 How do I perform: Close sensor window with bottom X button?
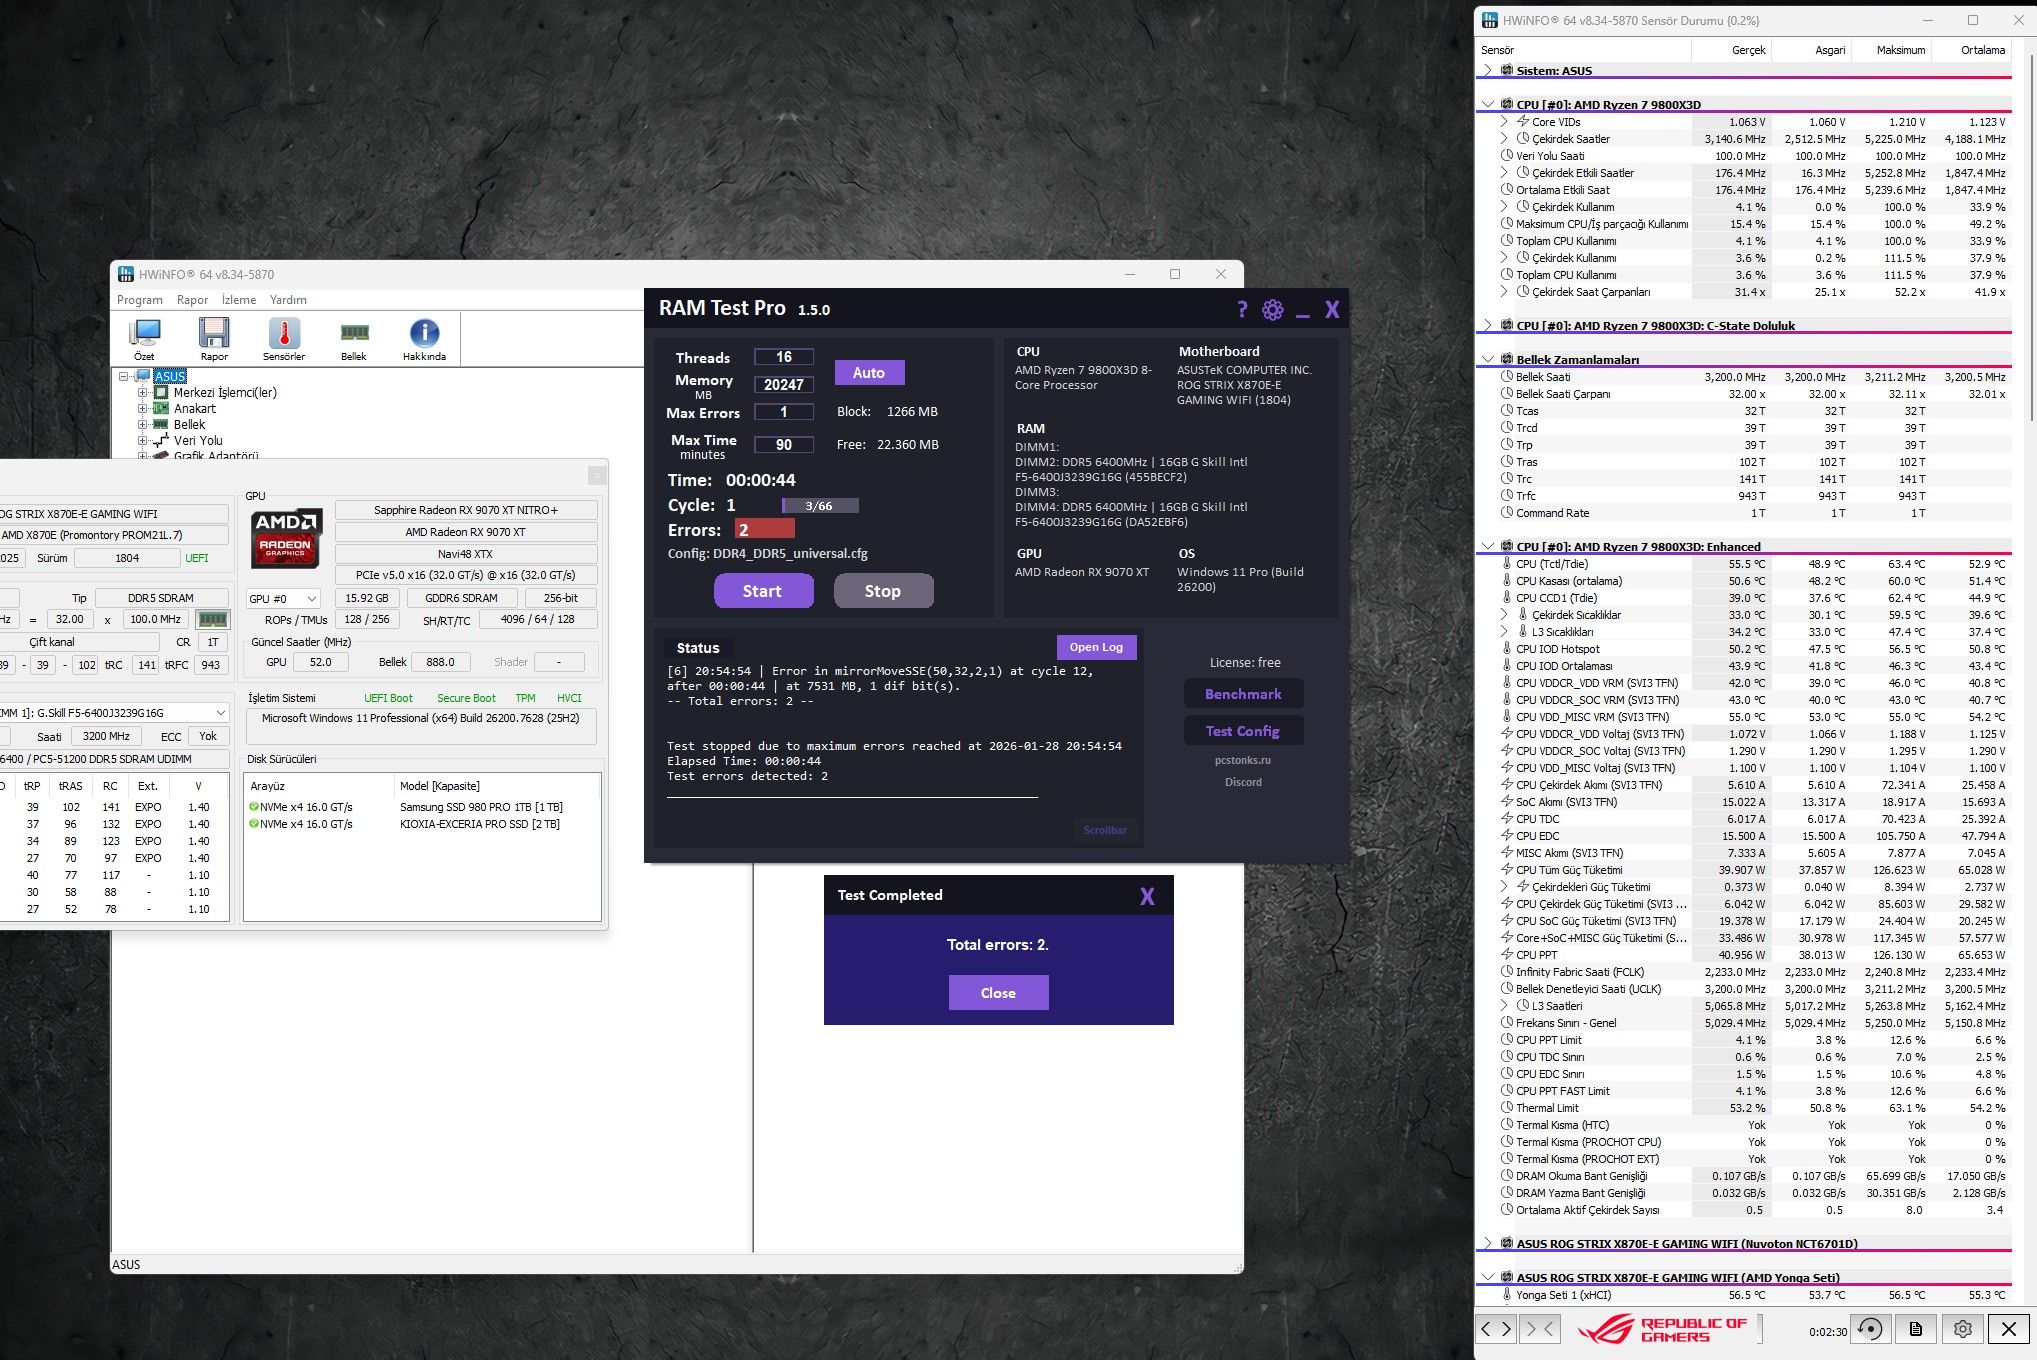[x=2009, y=1329]
